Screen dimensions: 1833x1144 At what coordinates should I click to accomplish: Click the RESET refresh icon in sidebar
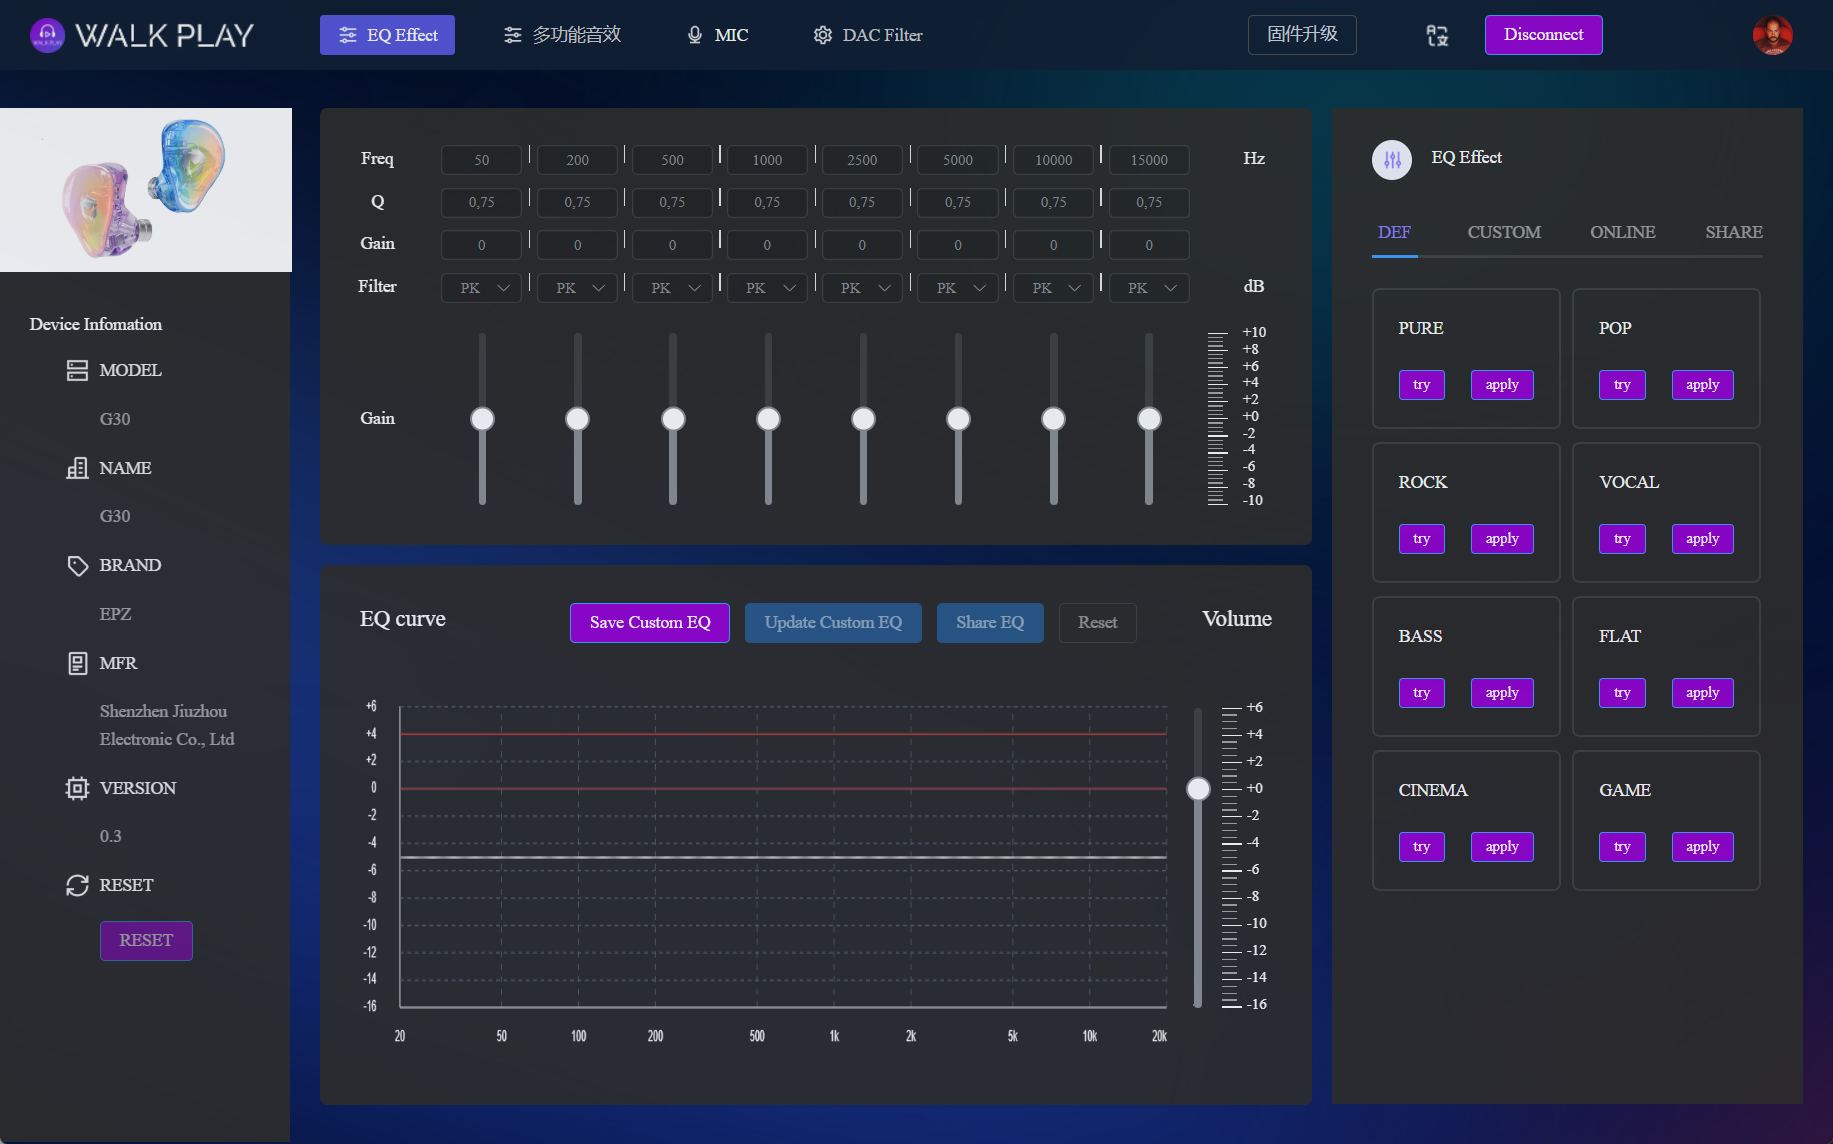pos(77,885)
